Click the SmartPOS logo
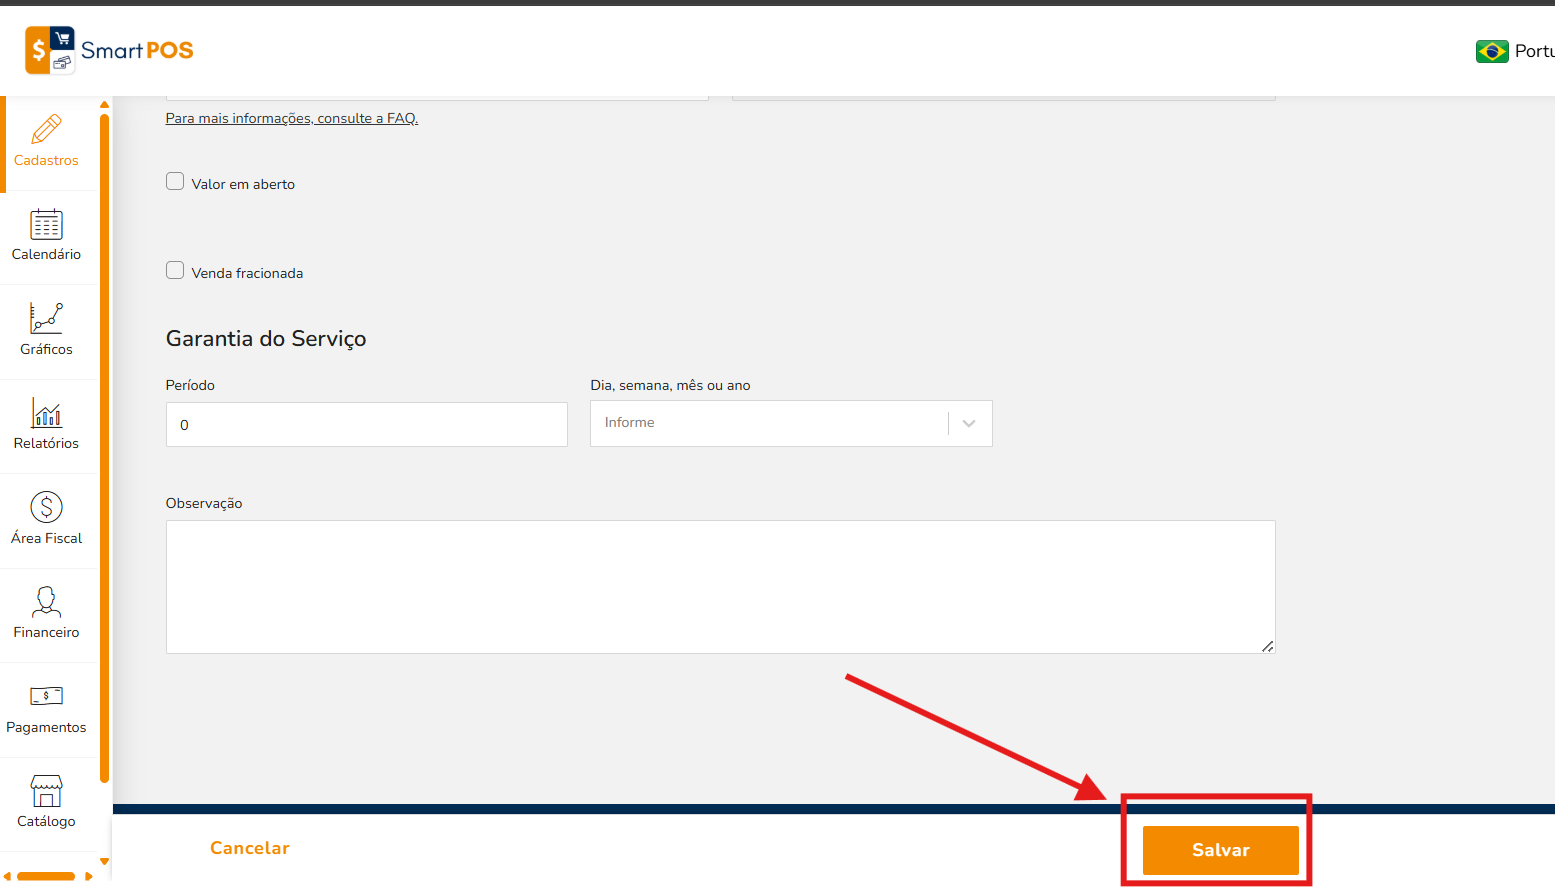Viewport: 1555px width, 887px height. click(109, 50)
